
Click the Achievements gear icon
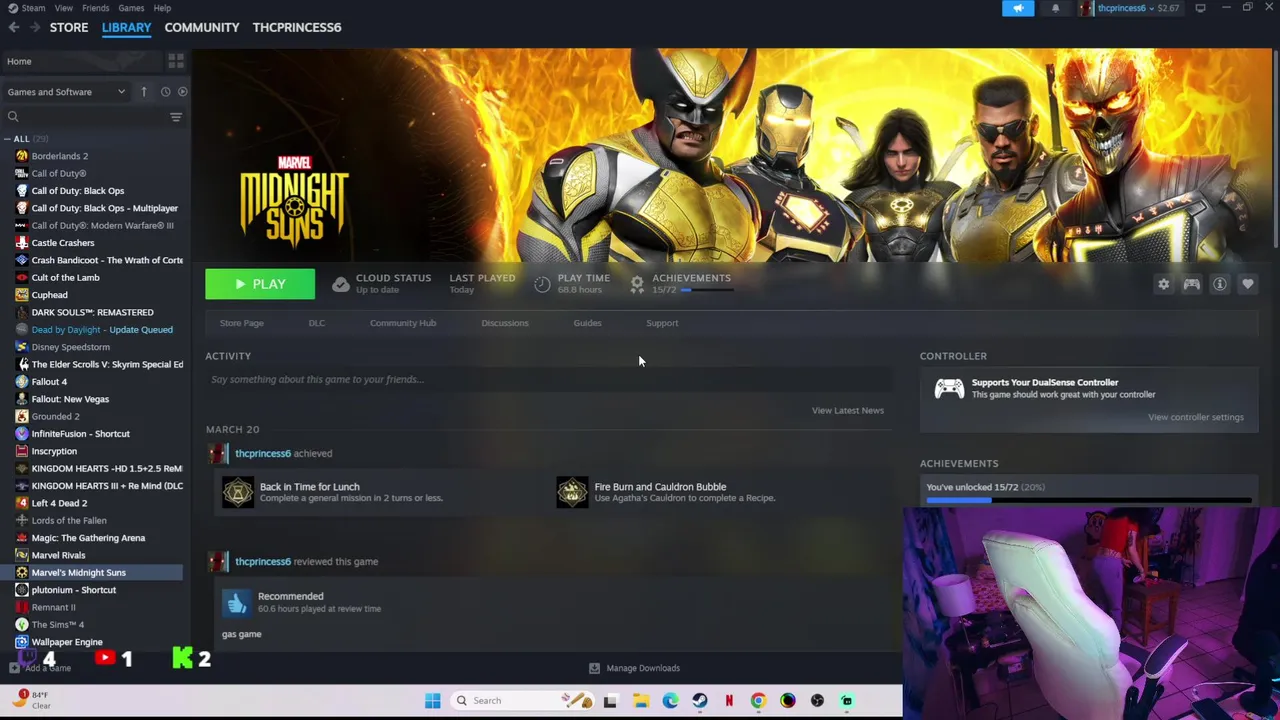[x=637, y=285]
